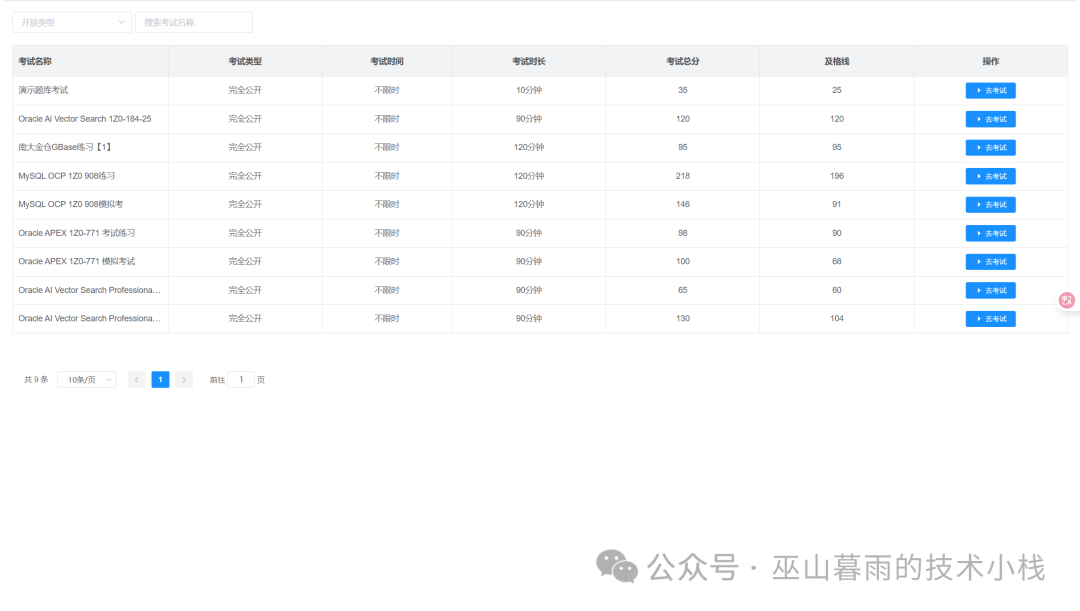1080x611 pixels.
Task: Start the 演示题库考试 exam
Action: pos(990,90)
